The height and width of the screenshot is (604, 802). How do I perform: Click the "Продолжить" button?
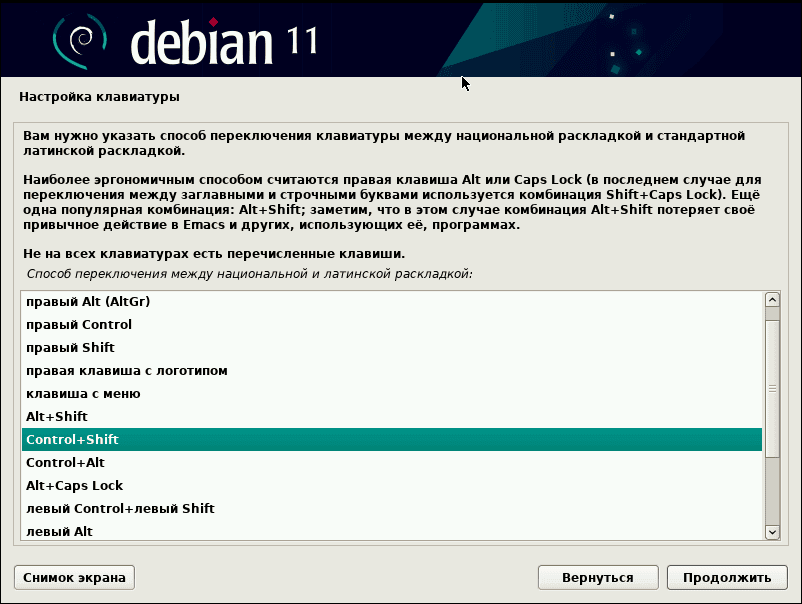pos(727,578)
